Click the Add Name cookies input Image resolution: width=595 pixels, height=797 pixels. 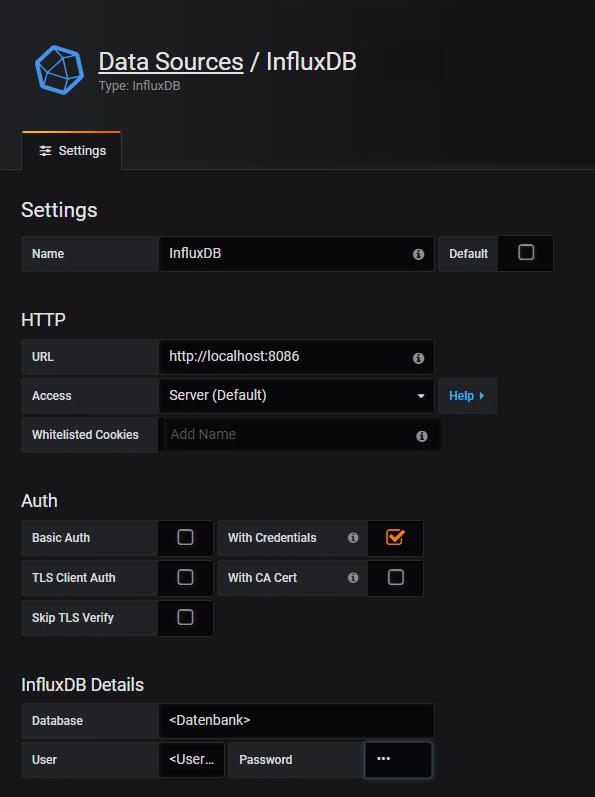302,435
